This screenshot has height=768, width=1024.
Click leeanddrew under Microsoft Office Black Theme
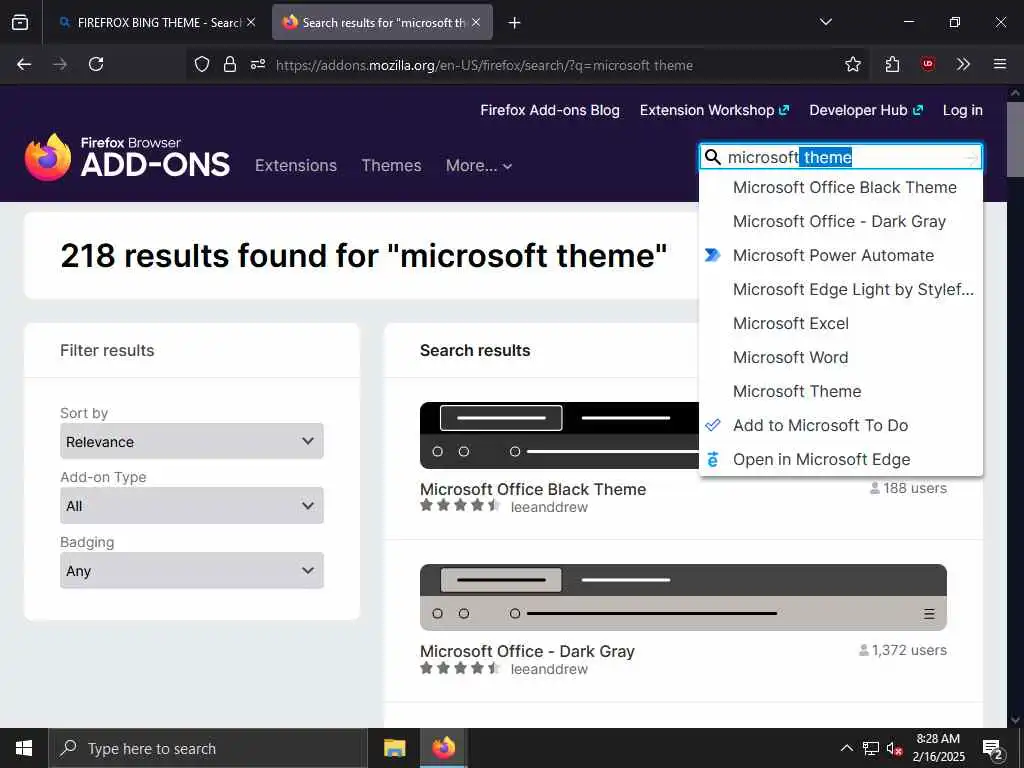click(x=549, y=507)
